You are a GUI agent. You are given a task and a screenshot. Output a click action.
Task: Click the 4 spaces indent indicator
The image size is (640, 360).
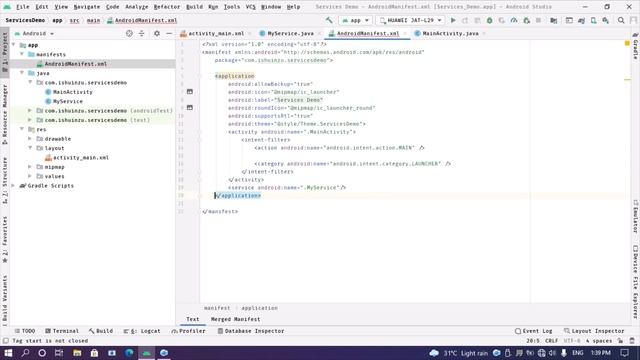599,341
